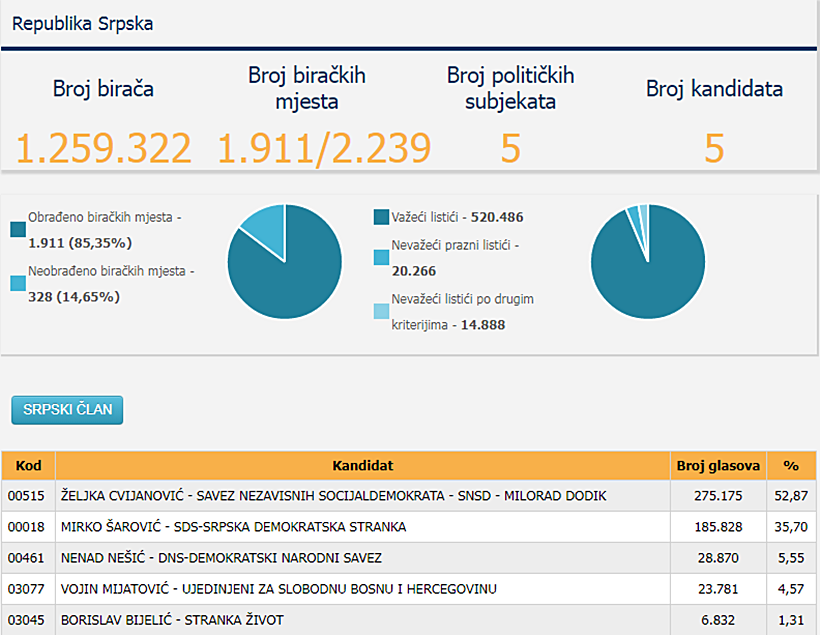Select the Broj glasova column header
Viewport: 820px width, 635px height.
(x=718, y=466)
